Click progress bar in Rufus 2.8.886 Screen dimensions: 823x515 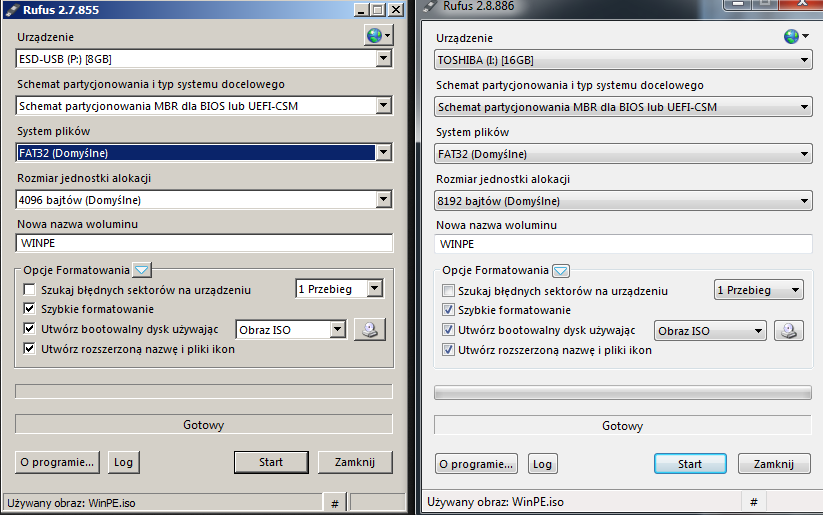[x=623, y=393]
